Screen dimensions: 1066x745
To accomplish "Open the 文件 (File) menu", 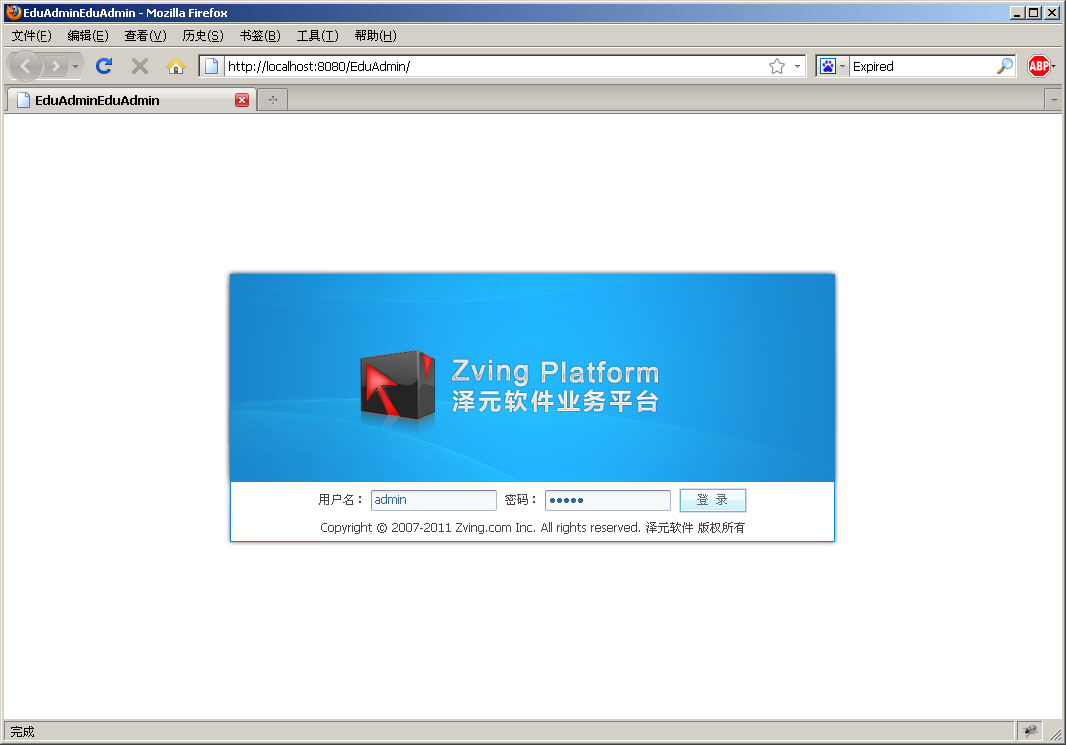I will 31,35.
